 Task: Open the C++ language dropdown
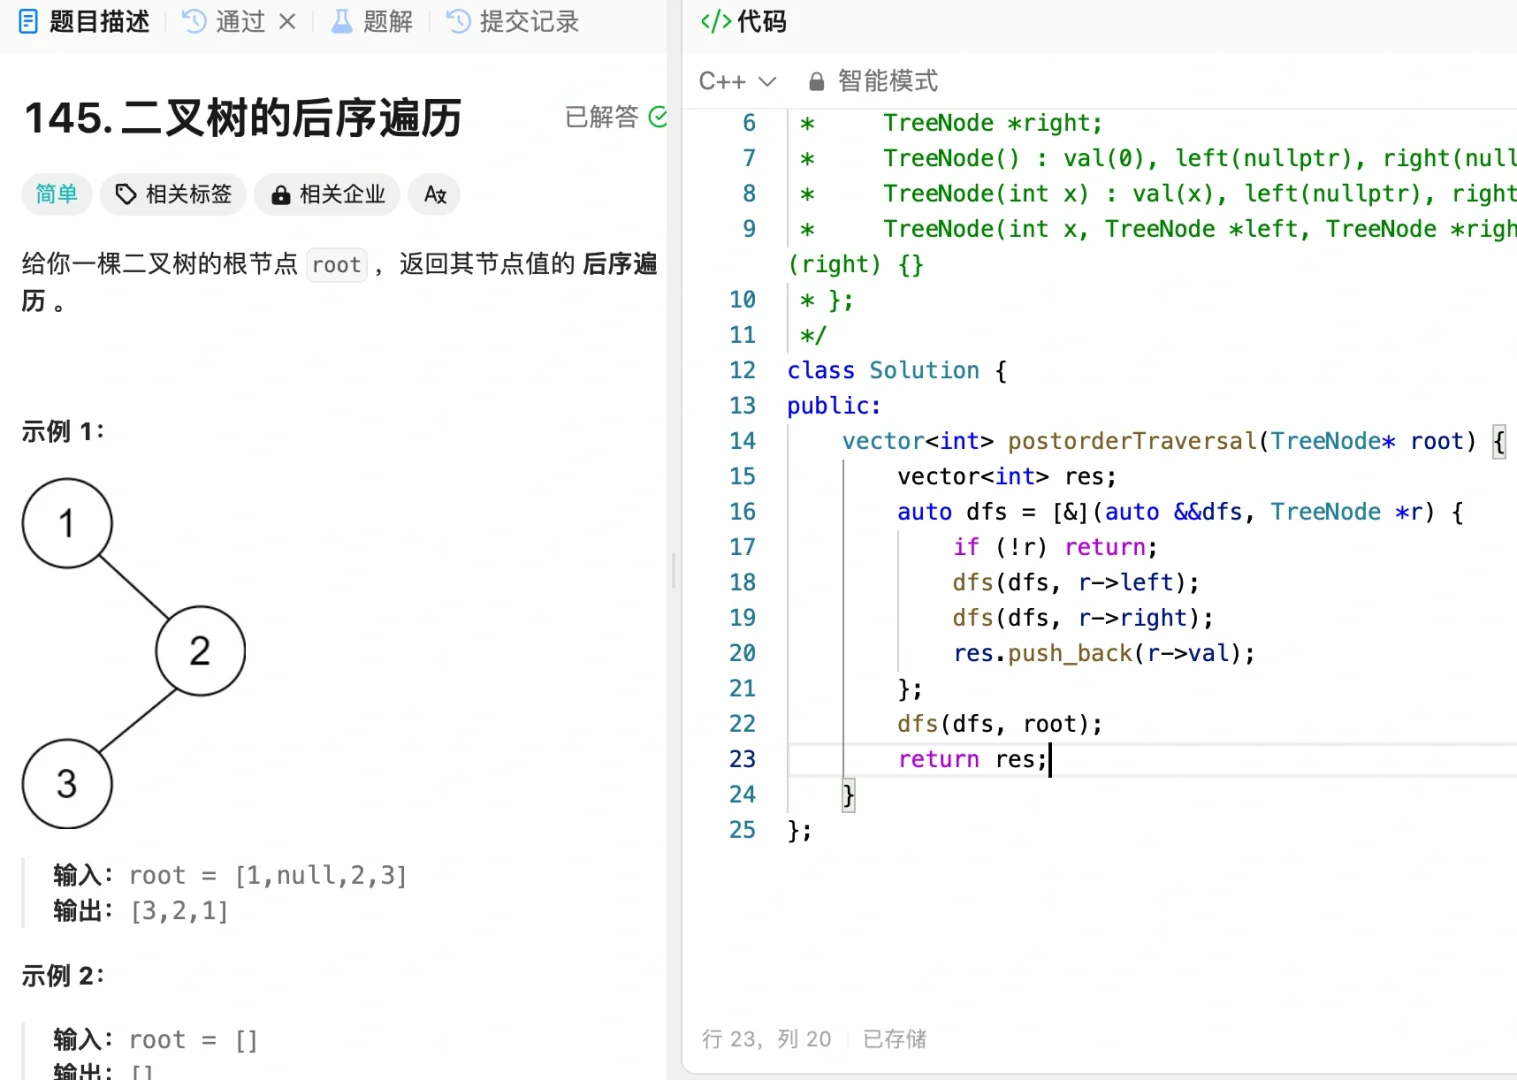[x=737, y=81]
